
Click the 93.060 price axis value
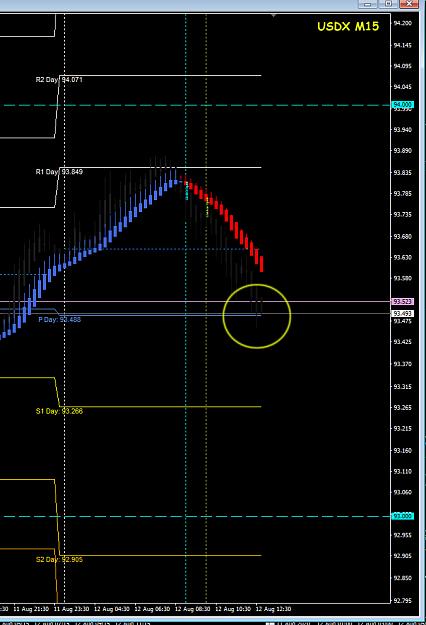point(402,492)
